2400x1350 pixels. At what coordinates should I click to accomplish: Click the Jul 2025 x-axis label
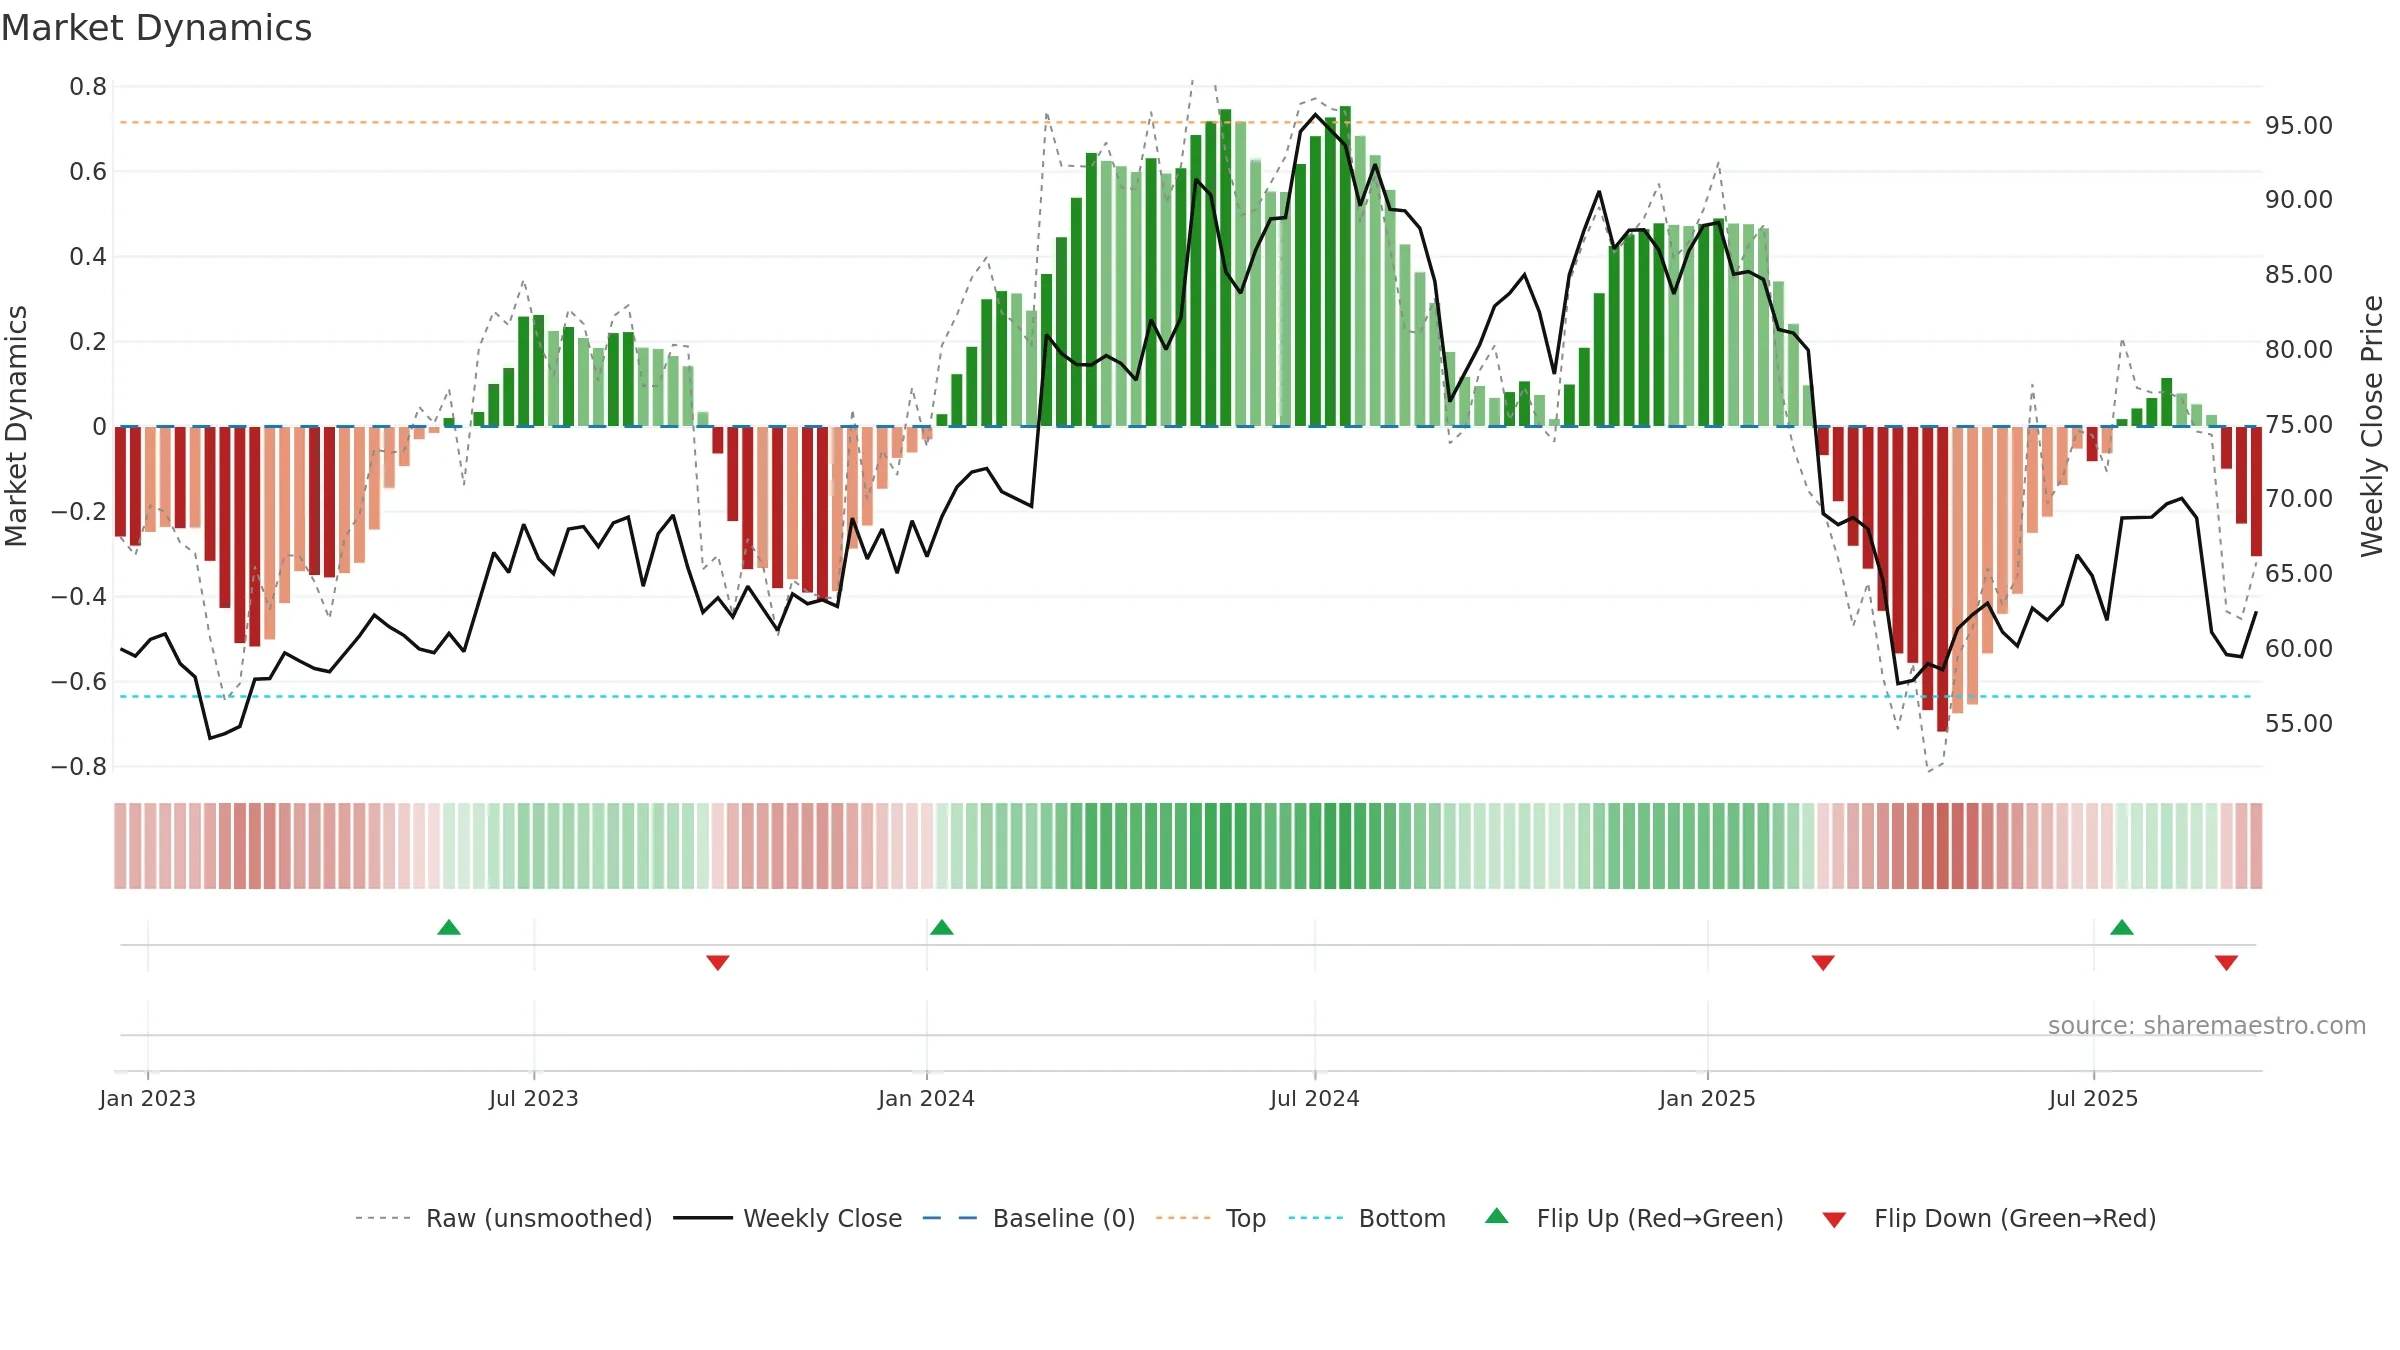[x=2094, y=1098]
